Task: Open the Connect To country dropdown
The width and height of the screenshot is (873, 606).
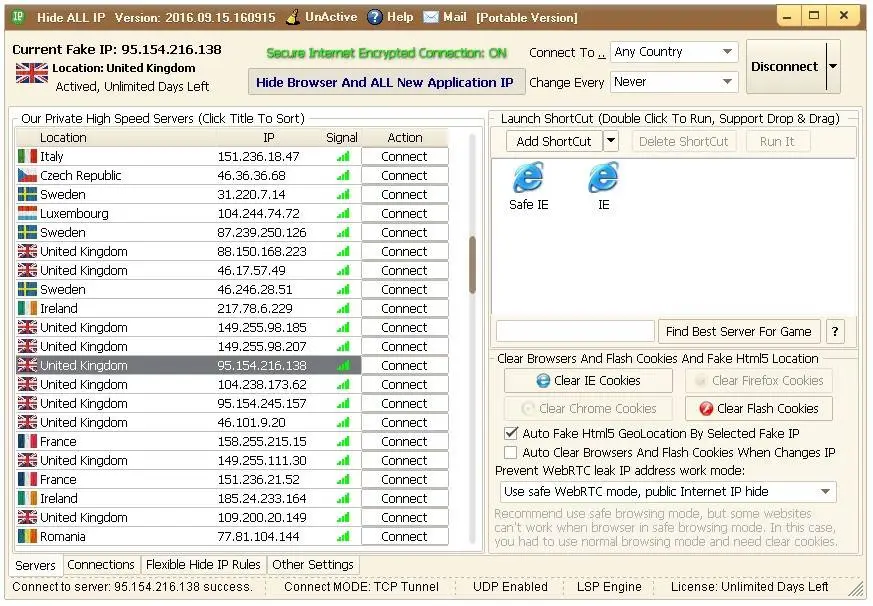Action: tap(674, 52)
